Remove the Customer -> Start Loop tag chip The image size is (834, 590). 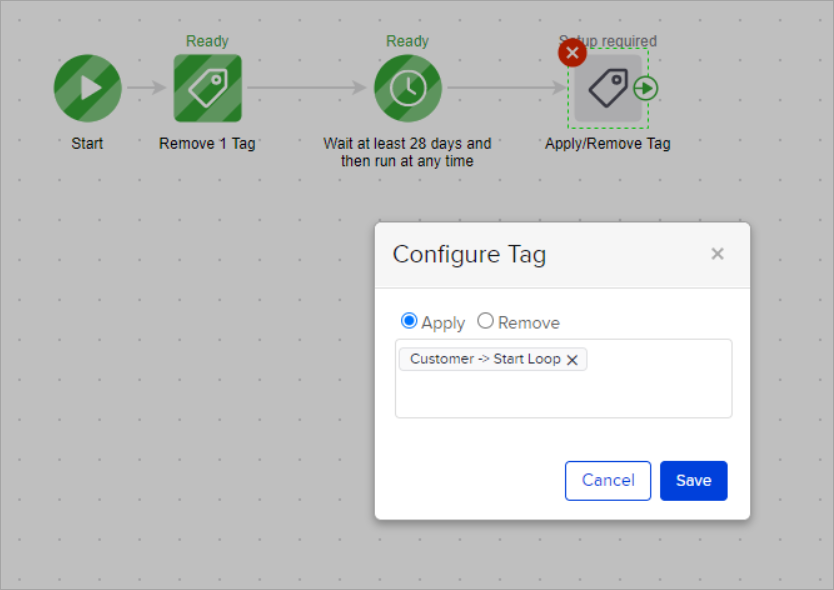(x=572, y=360)
